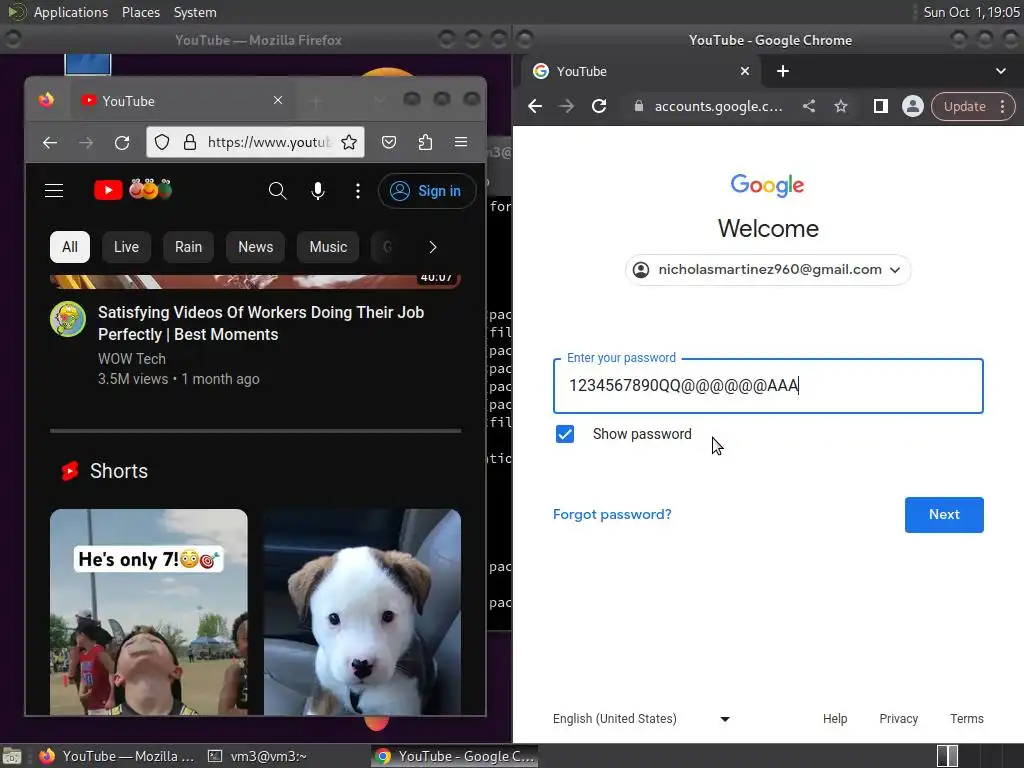The height and width of the screenshot is (768, 1024).
Task: Click the Firefox logo icon beside tab
Action: click(x=46, y=100)
